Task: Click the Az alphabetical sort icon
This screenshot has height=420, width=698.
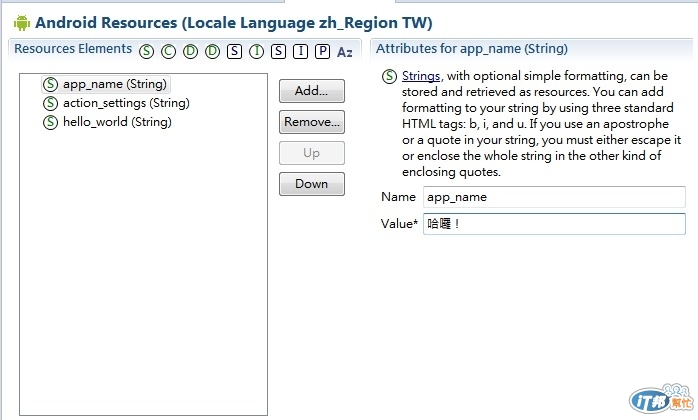Action: click(x=345, y=52)
